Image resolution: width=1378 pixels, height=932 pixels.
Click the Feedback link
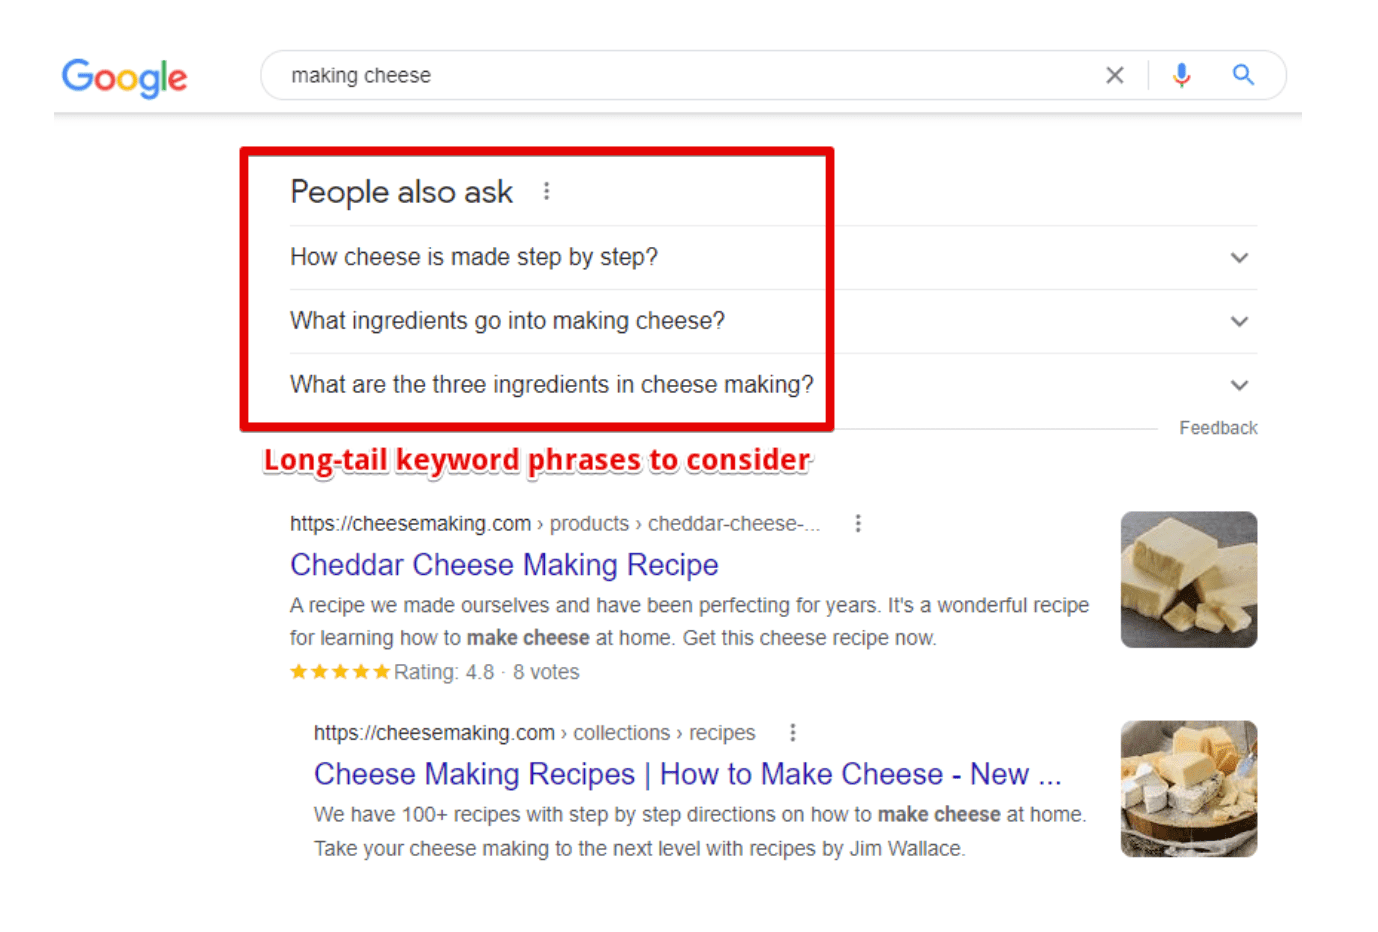click(1218, 428)
